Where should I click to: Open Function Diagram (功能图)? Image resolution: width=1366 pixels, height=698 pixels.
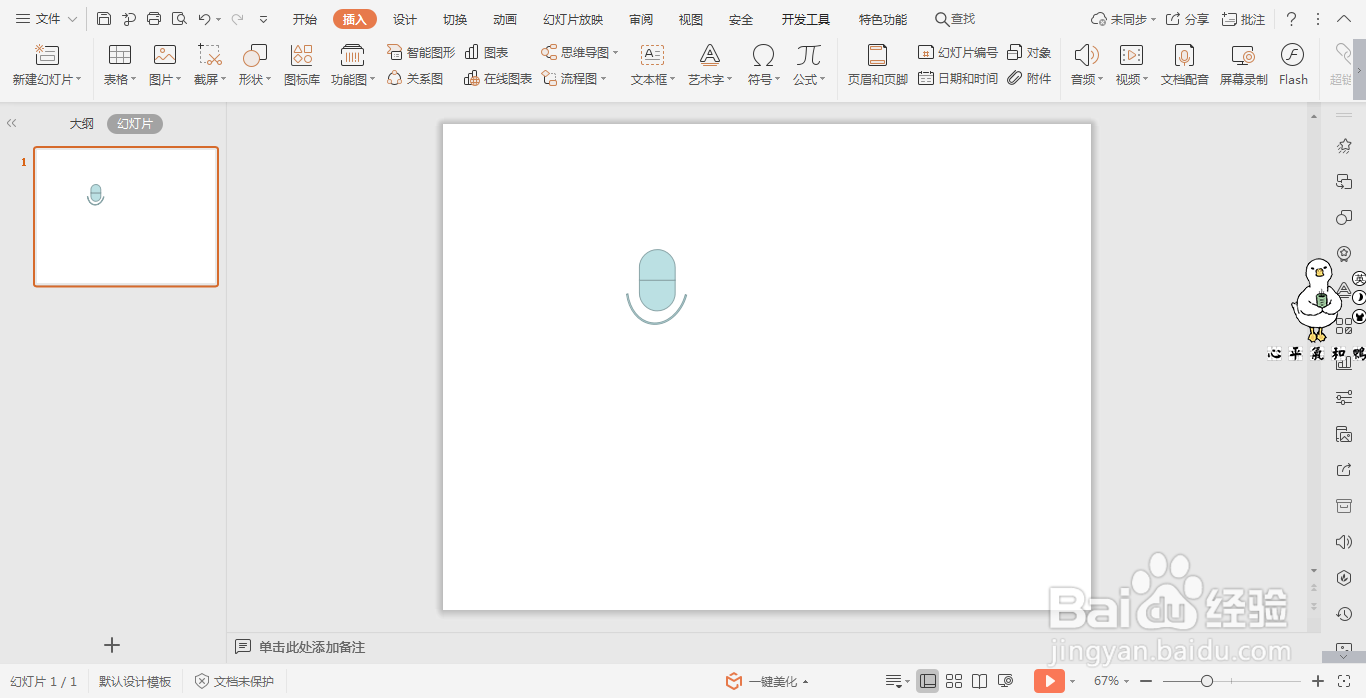pos(353,65)
